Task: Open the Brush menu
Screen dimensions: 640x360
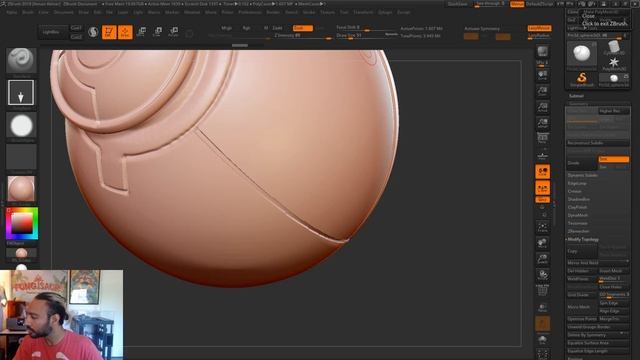Action: tap(28, 12)
